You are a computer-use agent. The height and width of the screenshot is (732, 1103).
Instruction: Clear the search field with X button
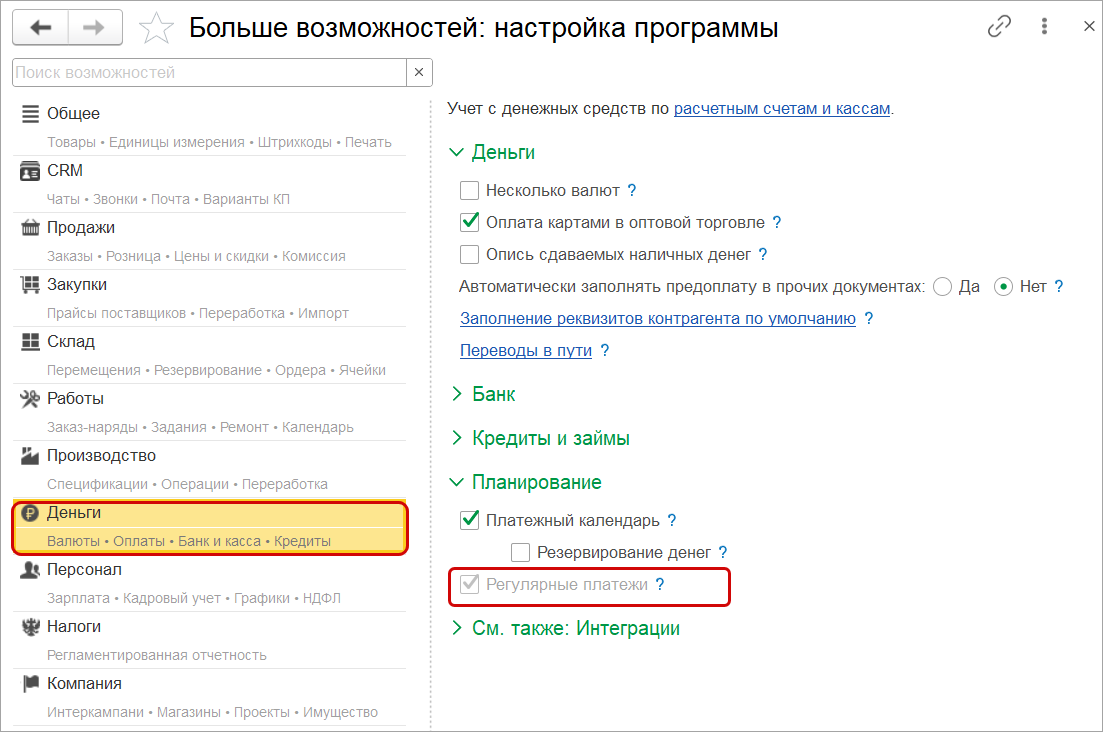click(419, 72)
